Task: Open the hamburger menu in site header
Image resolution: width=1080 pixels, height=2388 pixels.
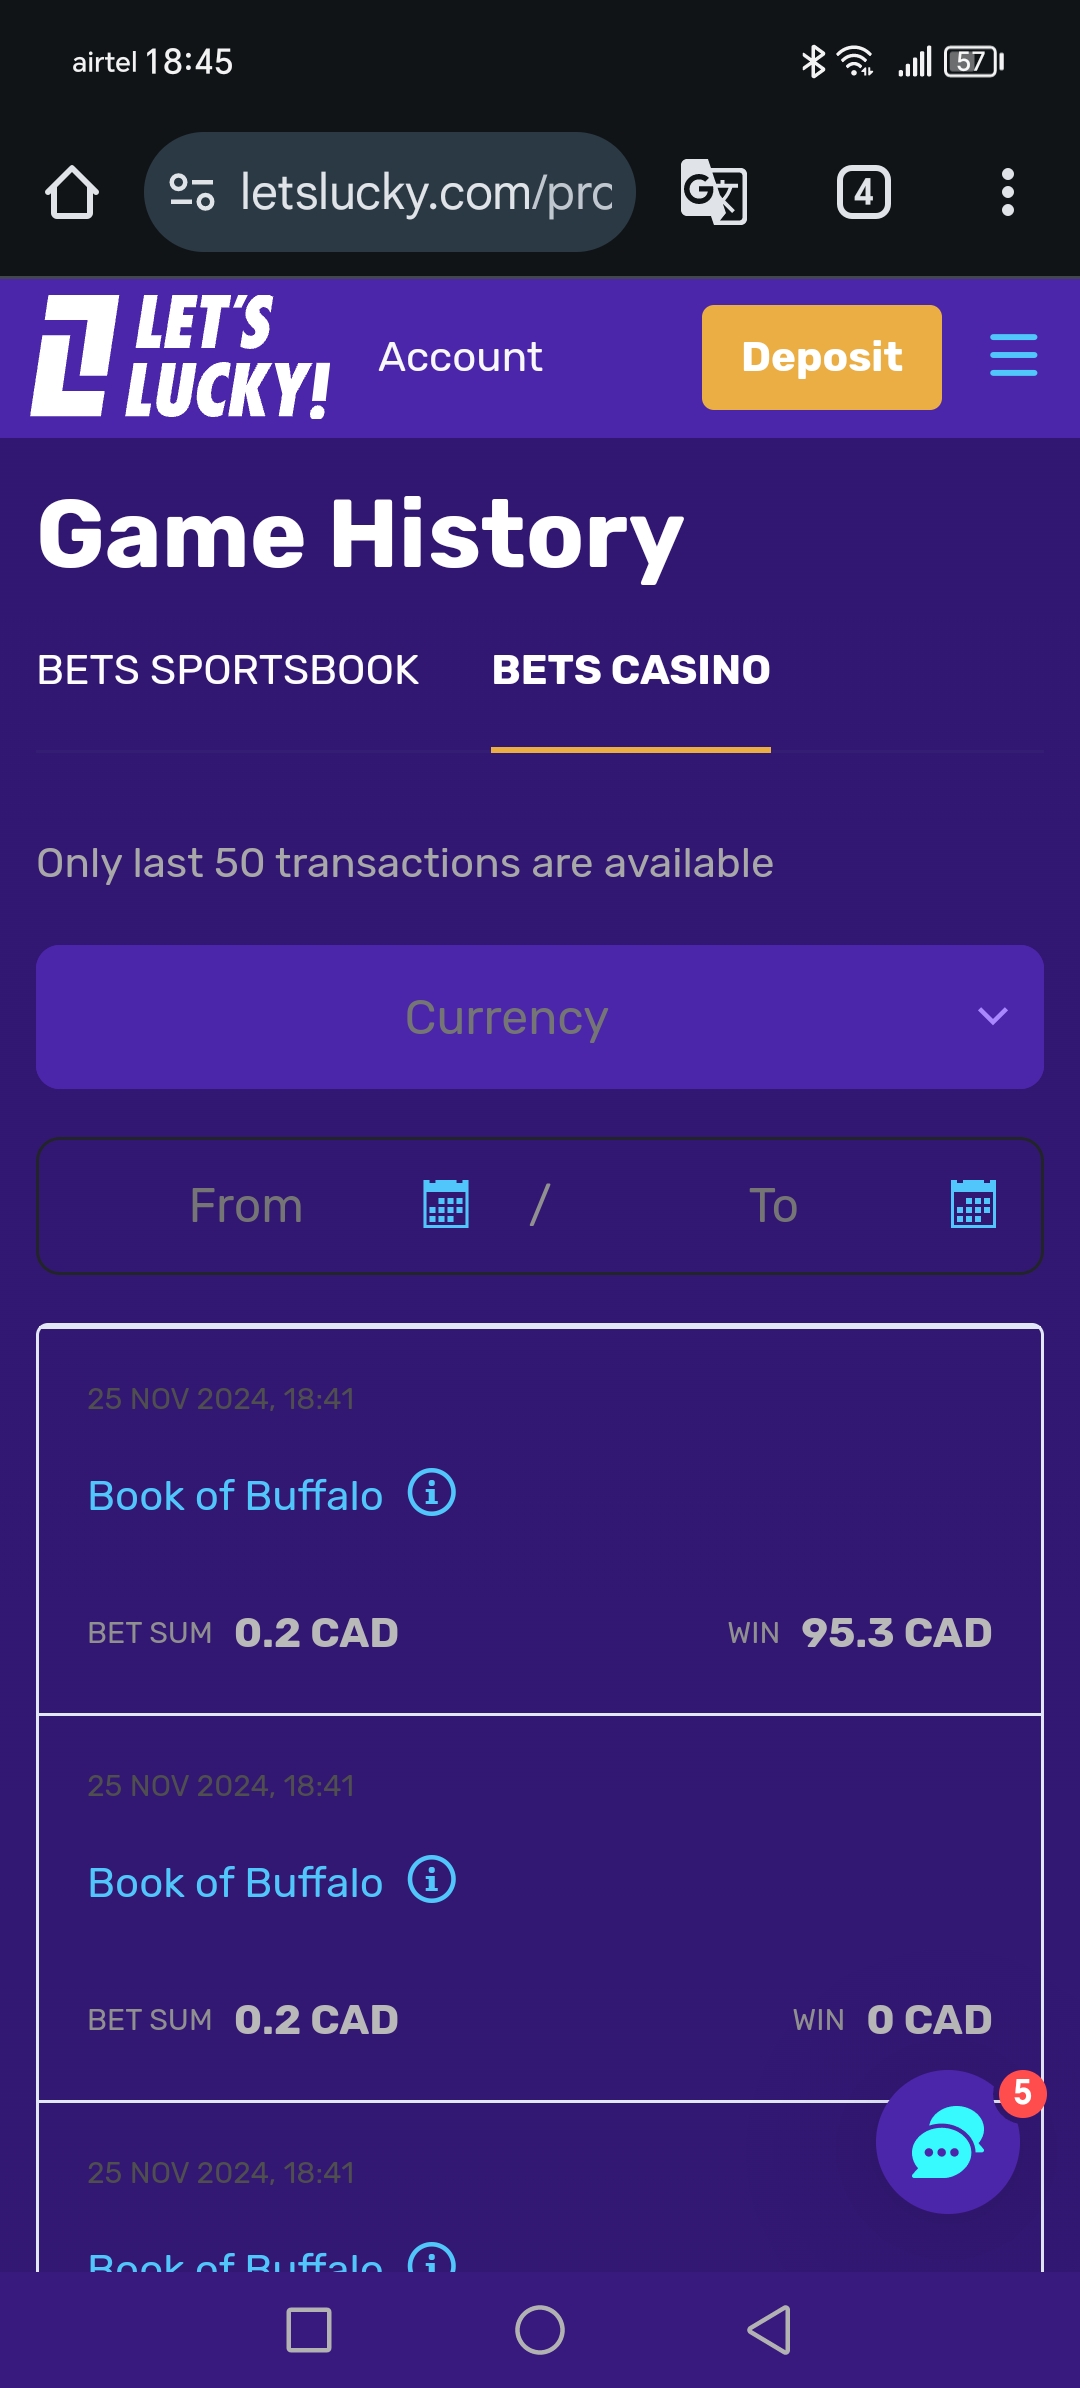Action: coord(1013,356)
